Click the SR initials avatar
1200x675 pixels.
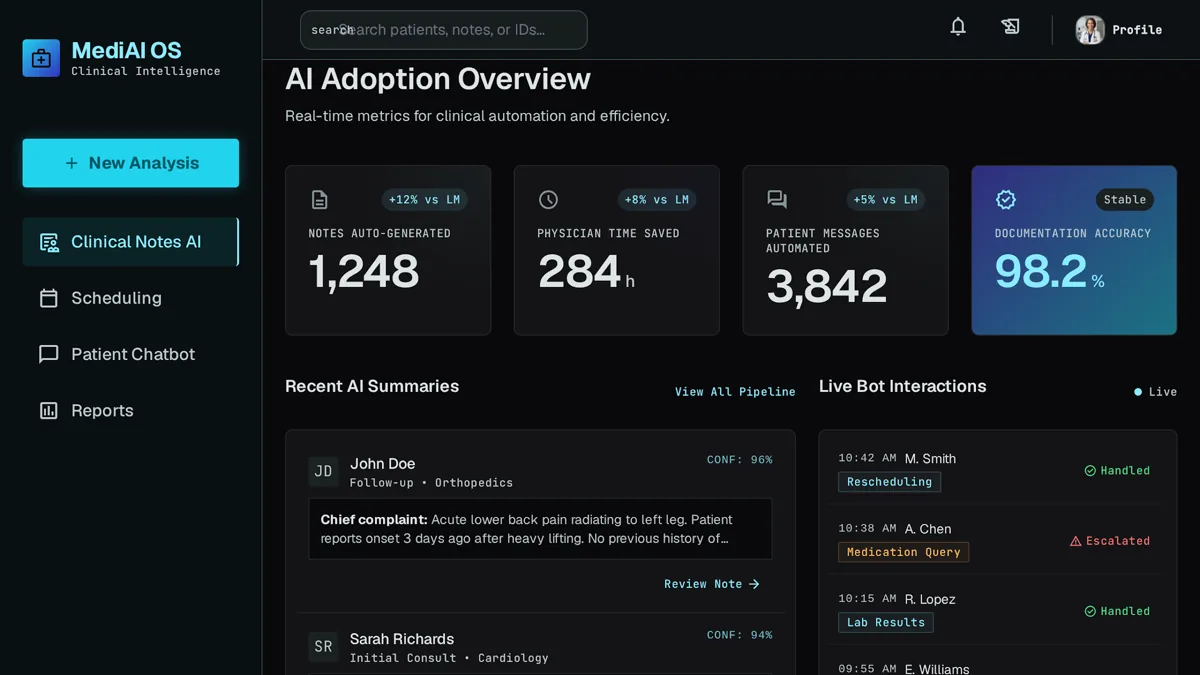point(323,647)
